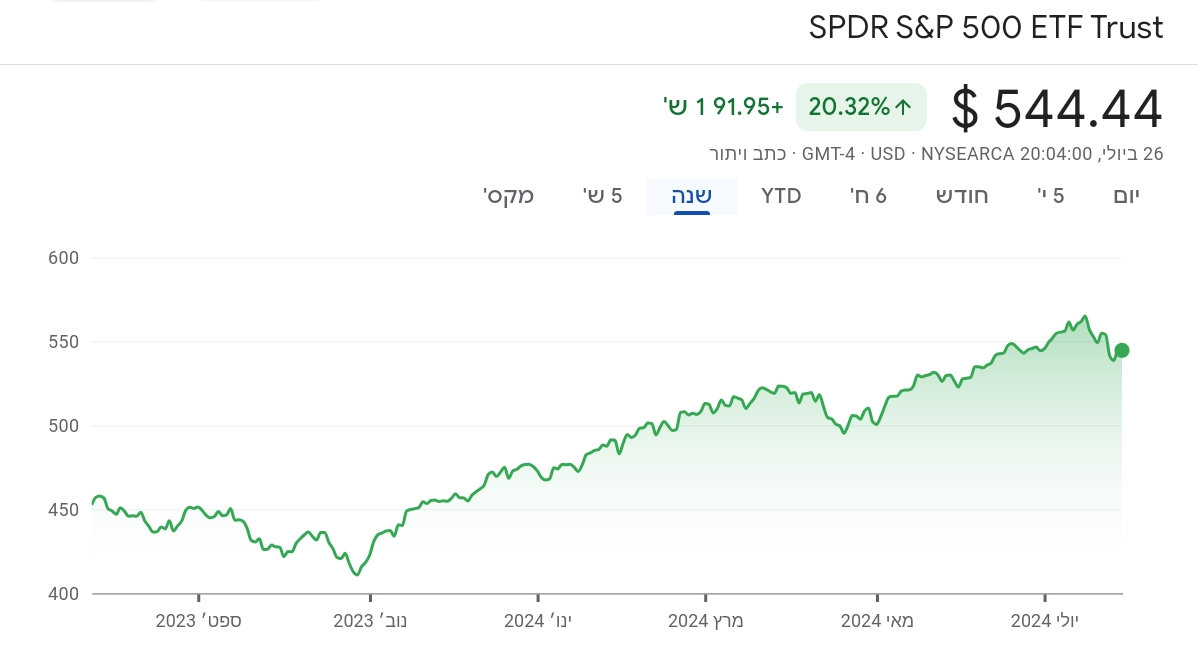Click the 20.32% change badge

[x=861, y=107]
